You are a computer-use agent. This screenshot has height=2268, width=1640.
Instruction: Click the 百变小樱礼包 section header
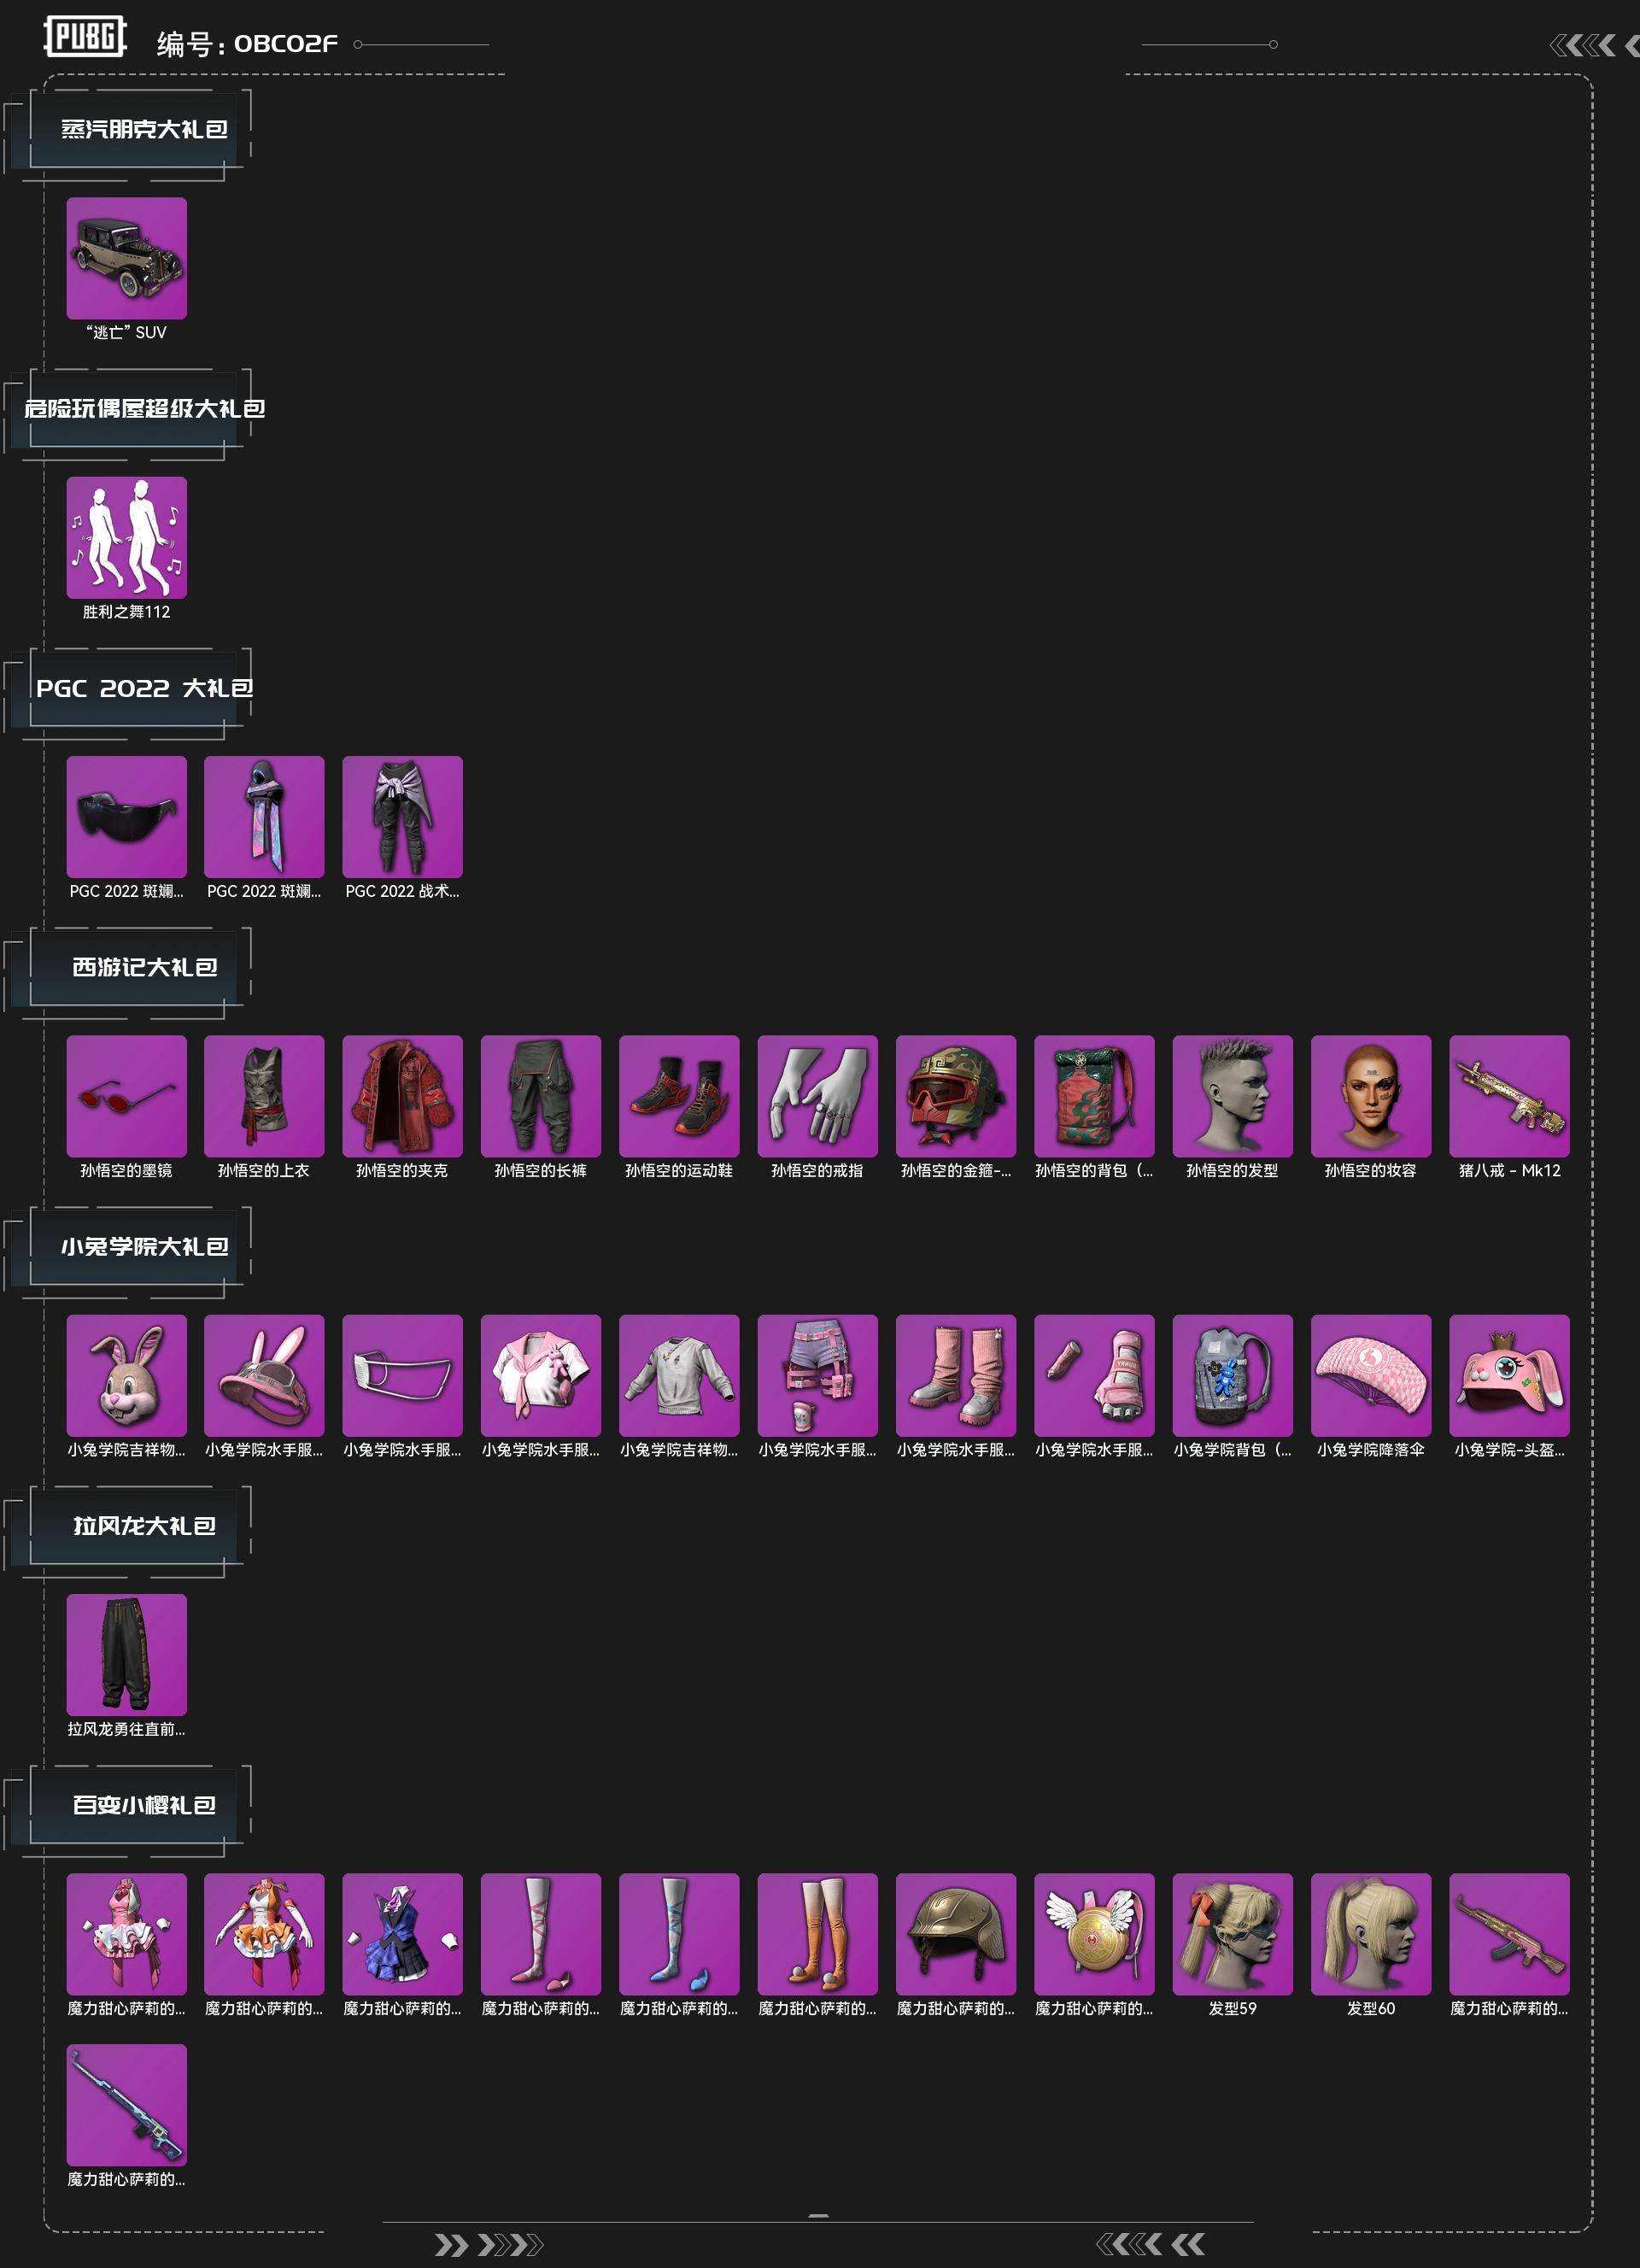click(144, 1805)
